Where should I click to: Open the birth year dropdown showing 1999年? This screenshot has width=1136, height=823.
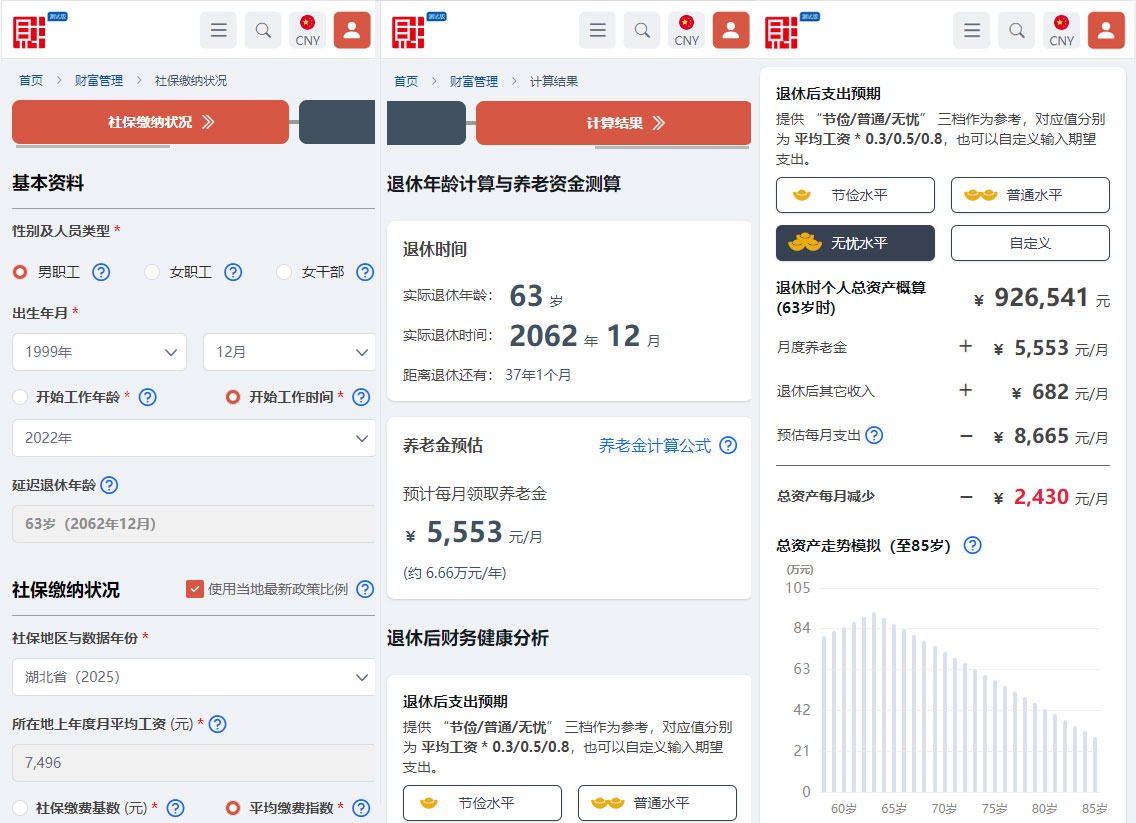99,352
